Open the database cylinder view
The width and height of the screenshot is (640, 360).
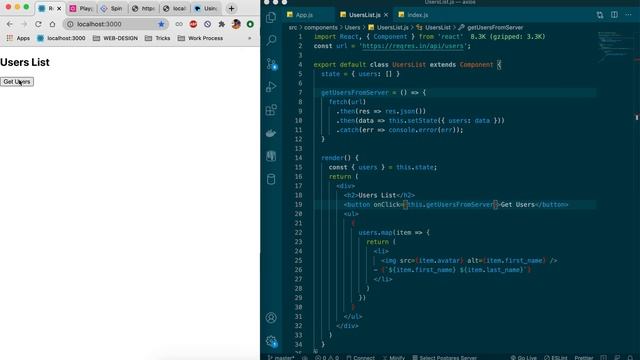(271, 179)
